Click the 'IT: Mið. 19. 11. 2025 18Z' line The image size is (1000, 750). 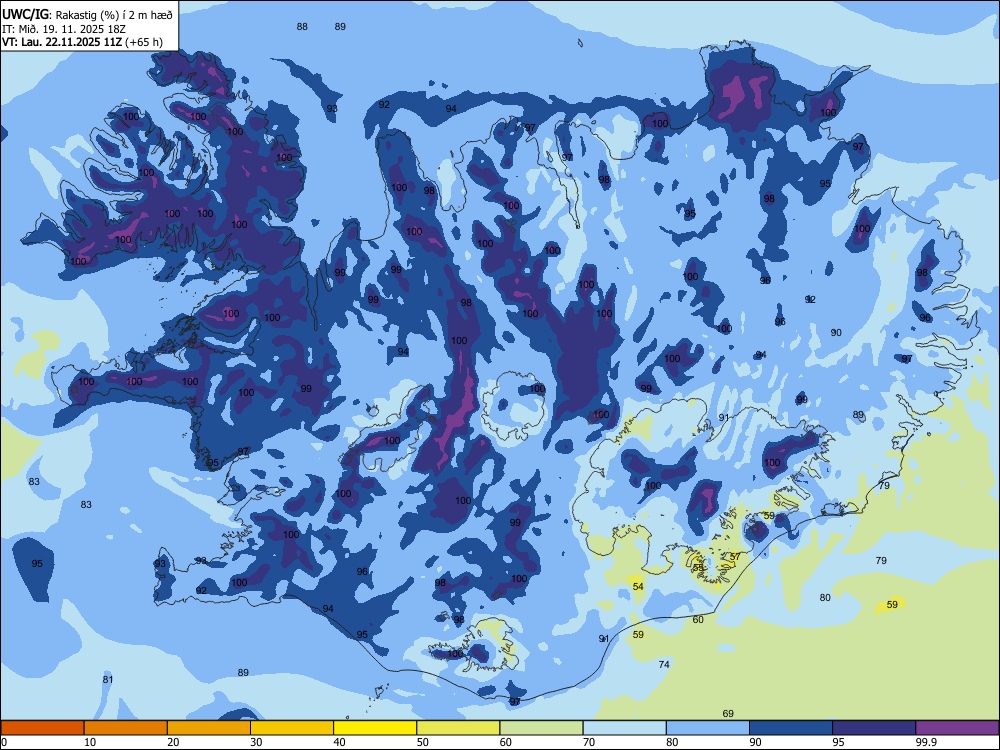tap(64, 29)
